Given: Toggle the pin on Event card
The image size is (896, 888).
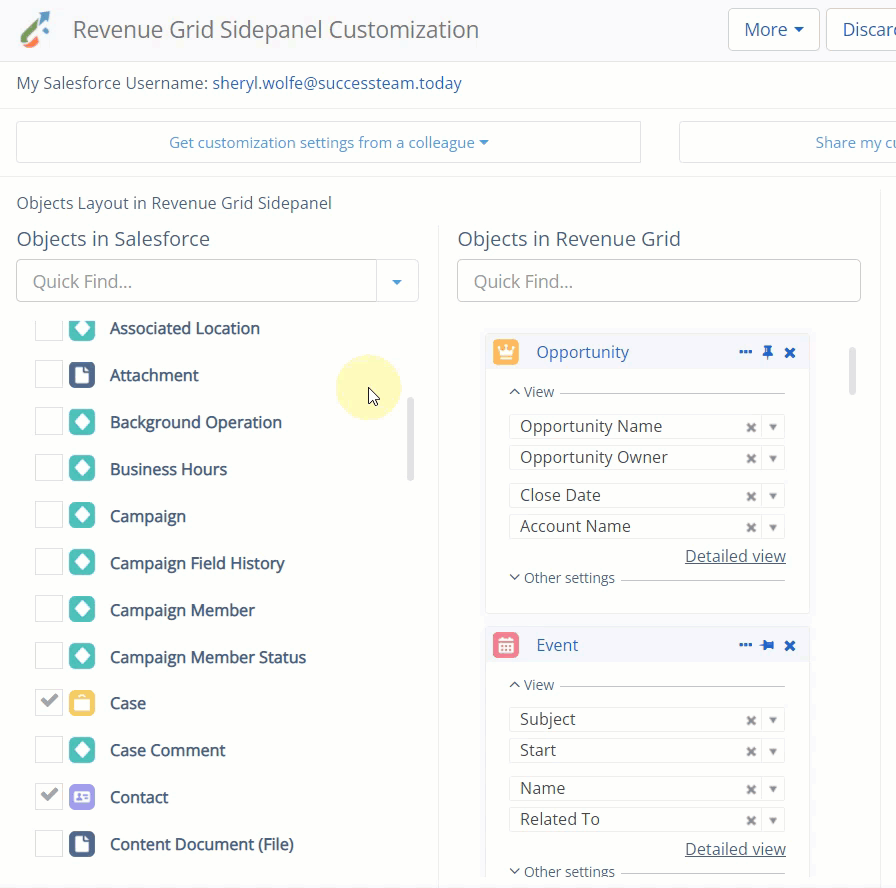Looking at the screenshot, I should [767, 645].
